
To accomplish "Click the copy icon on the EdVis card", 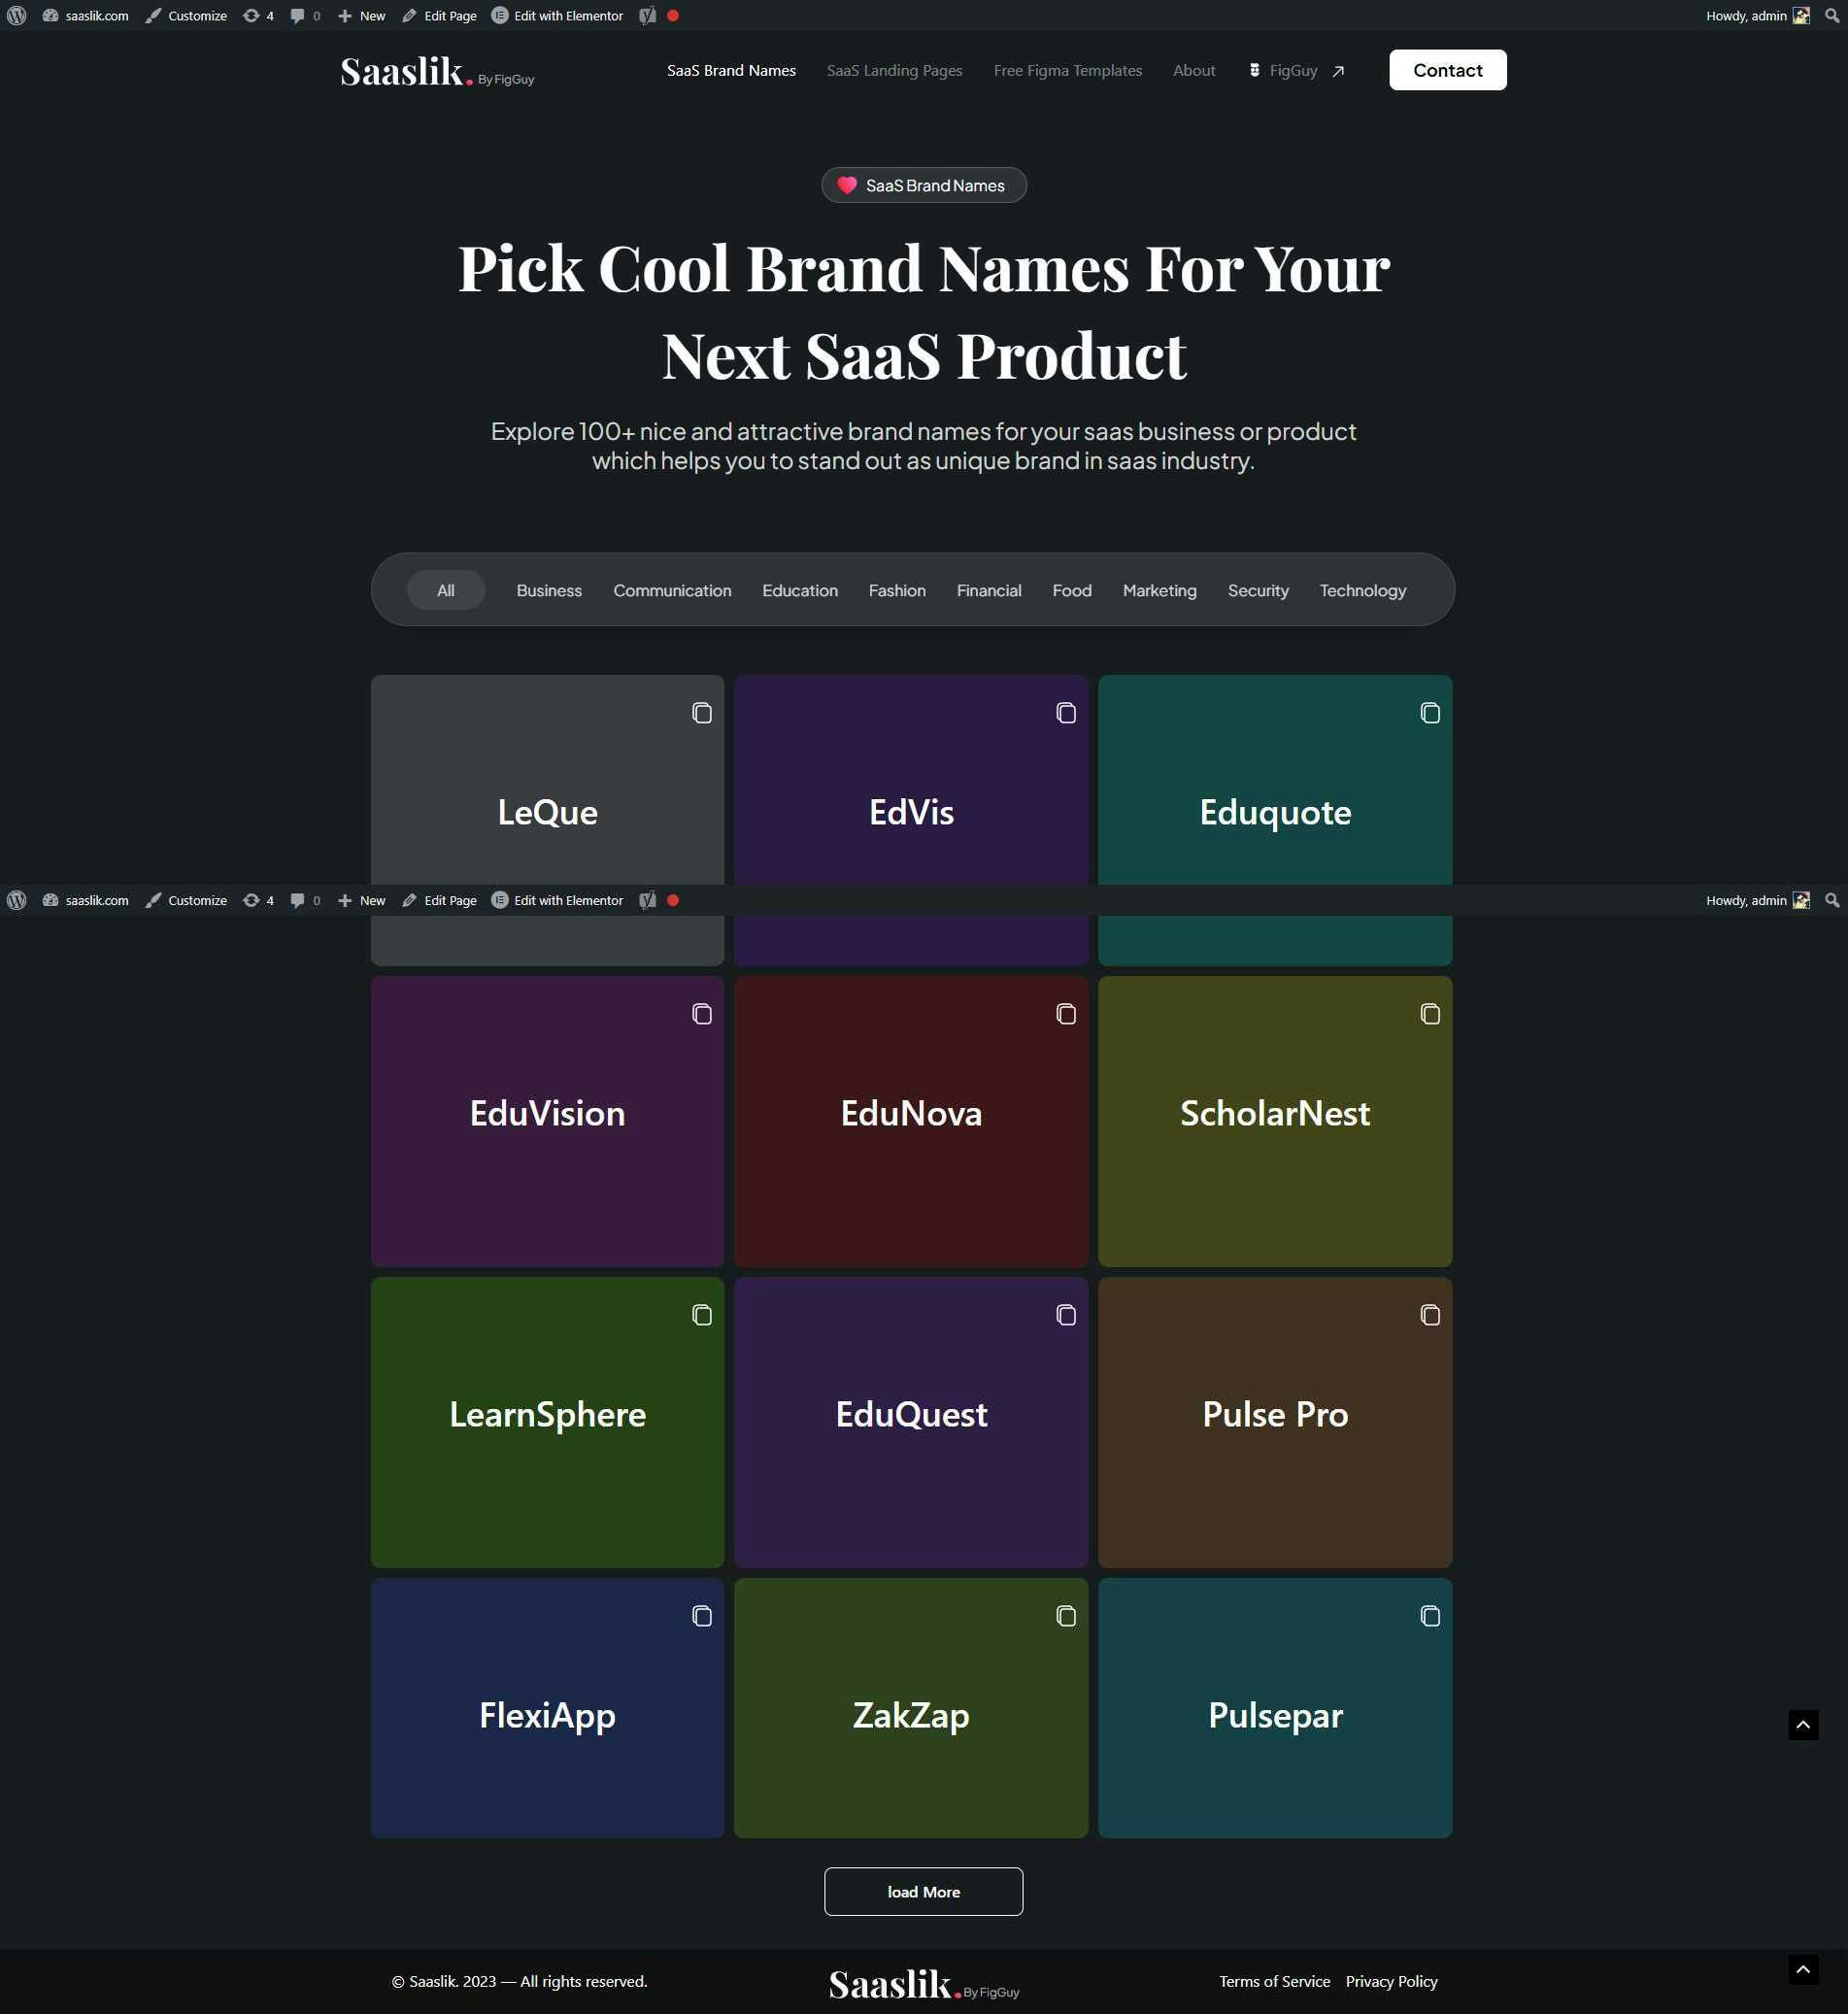I will [x=1066, y=713].
